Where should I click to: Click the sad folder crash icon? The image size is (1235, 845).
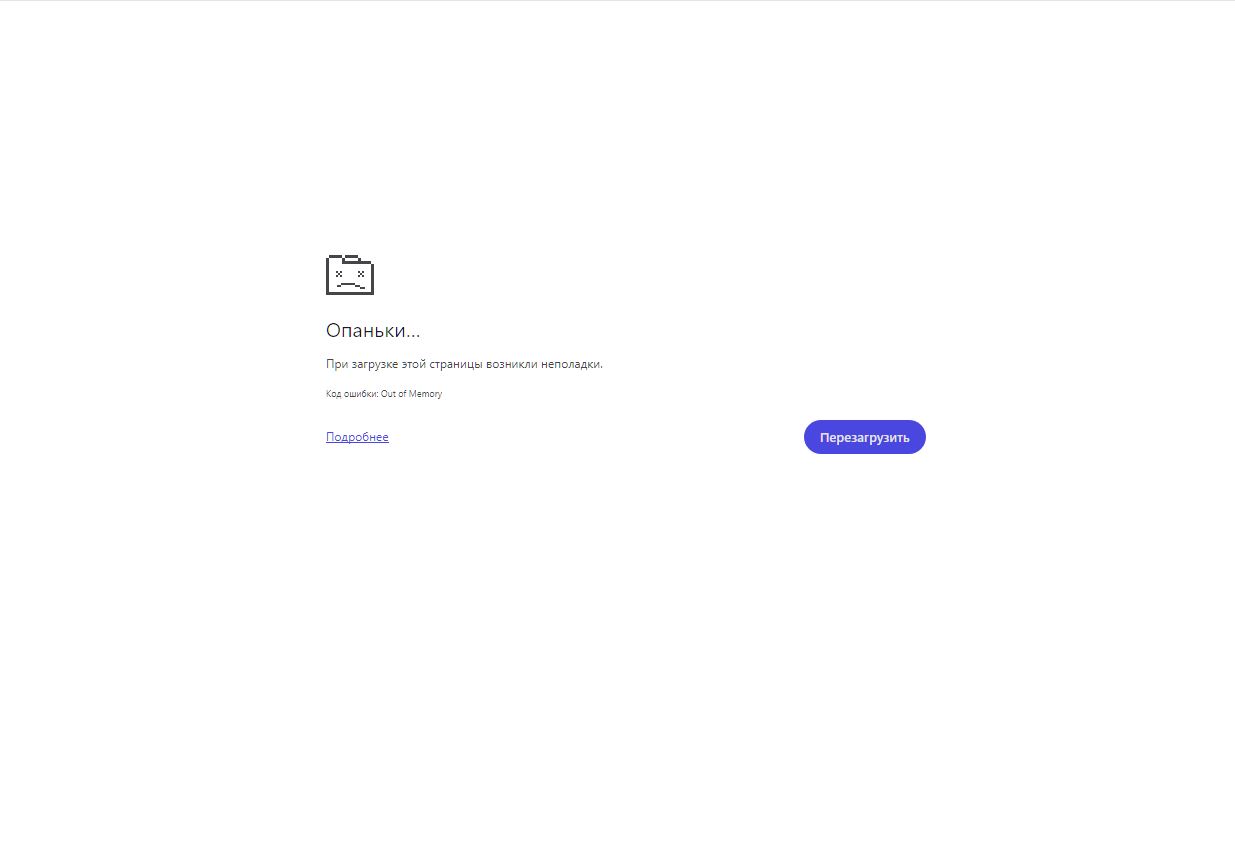click(x=350, y=275)
